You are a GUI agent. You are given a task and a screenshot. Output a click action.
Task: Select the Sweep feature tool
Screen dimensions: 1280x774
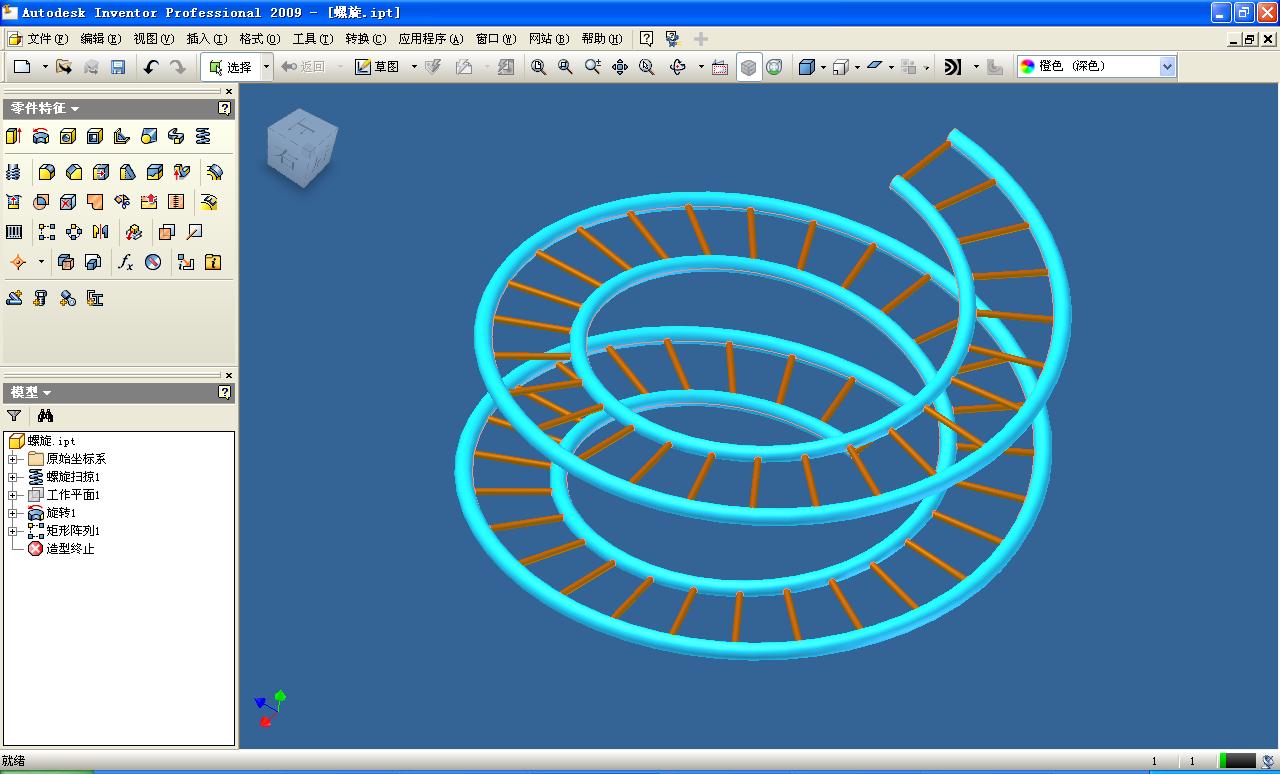(176, 136)
